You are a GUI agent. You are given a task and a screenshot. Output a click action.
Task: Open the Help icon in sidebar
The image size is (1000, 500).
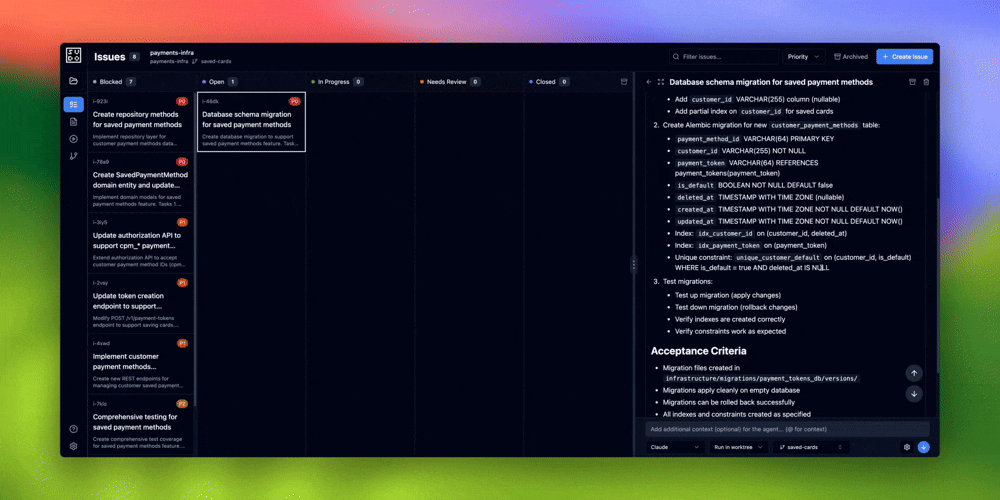(x=73, y=429)
